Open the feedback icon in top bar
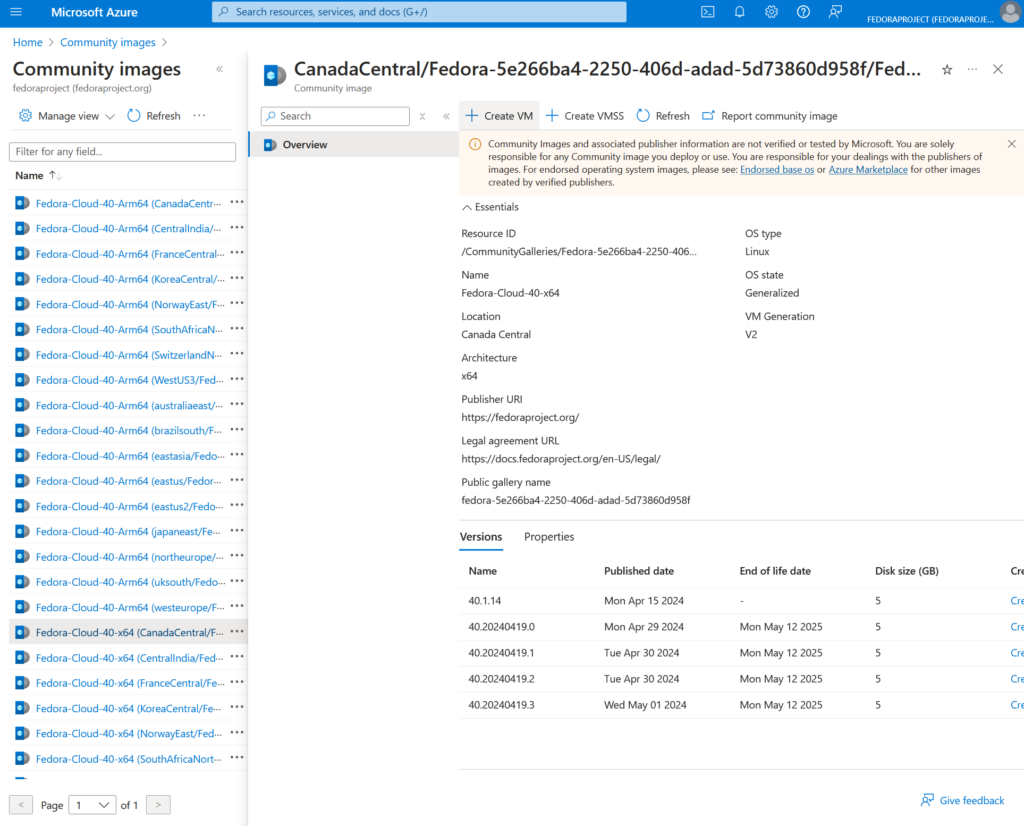This screenshot has width=1024, height=826. click(x=835, y=12)
